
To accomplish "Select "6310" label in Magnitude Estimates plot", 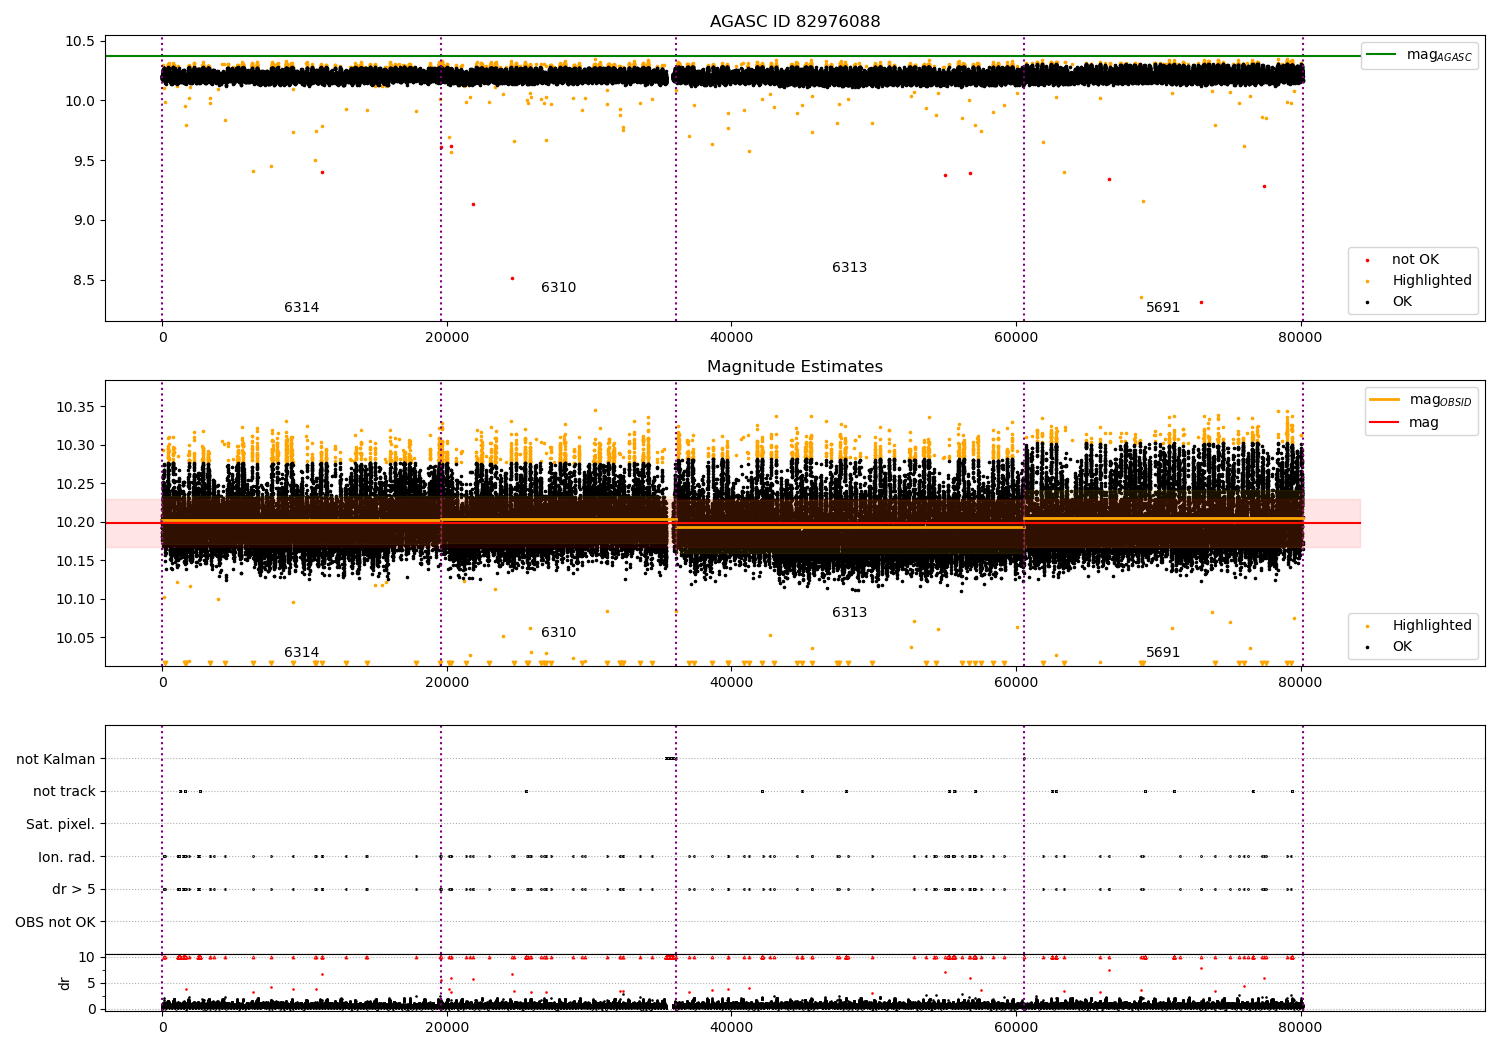I will [x=558, y=633].
